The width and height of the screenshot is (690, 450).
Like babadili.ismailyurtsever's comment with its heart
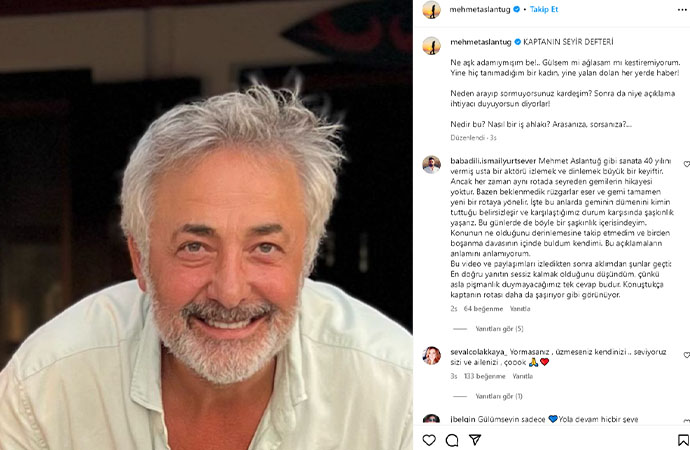686,164
